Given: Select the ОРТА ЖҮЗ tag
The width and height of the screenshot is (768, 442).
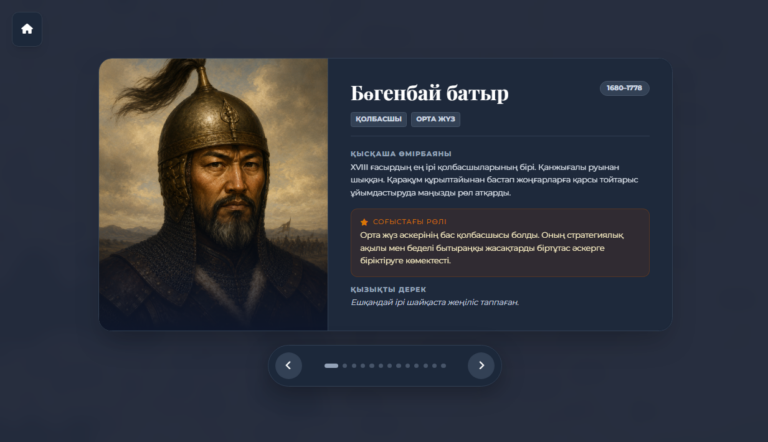Looking at the screenshot, I should (x=435, y=119).
